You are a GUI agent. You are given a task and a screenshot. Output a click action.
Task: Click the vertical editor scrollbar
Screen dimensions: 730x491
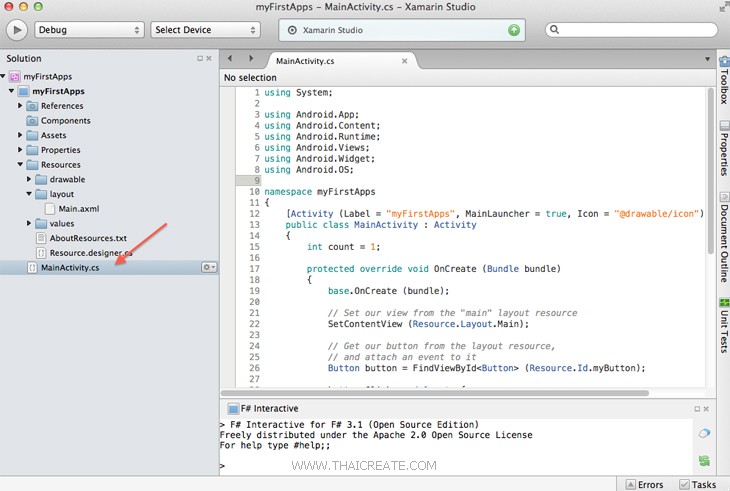710,171
